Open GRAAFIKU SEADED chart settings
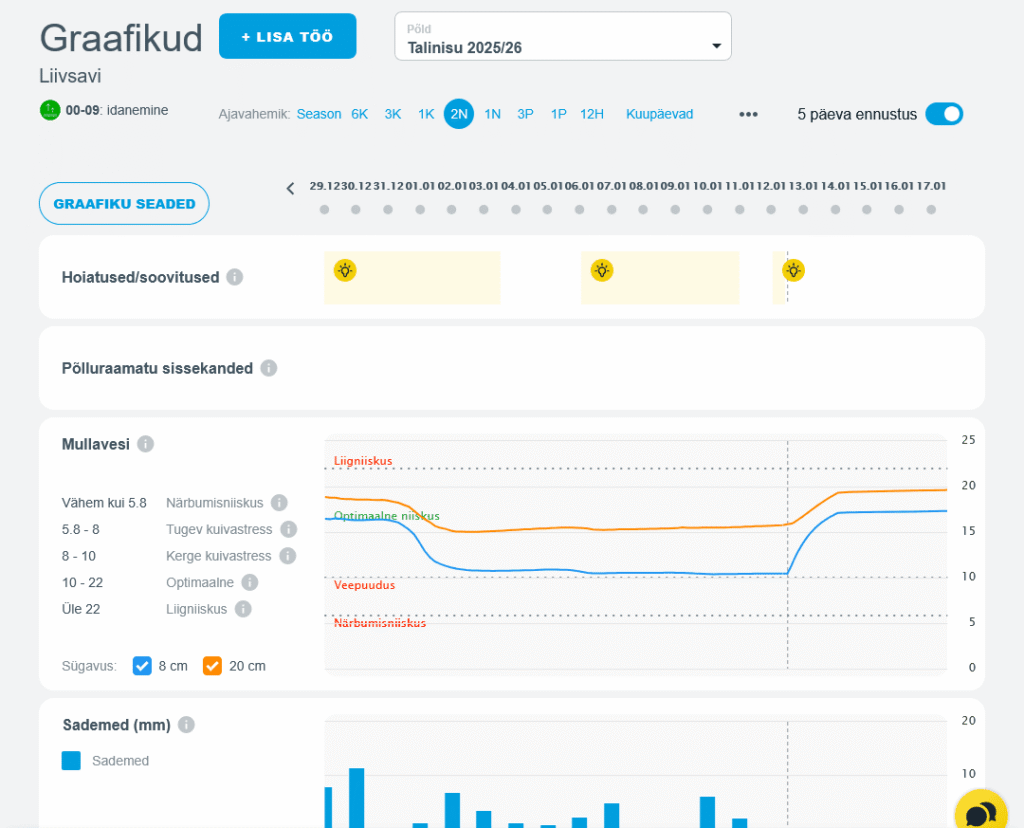Viewport: 1024px width, 828px height. [124, 203]
